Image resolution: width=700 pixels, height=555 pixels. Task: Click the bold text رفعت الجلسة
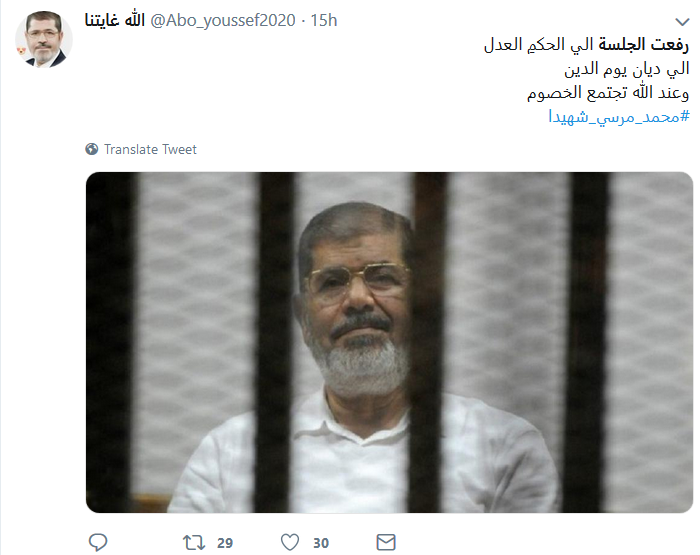[643, 45]
